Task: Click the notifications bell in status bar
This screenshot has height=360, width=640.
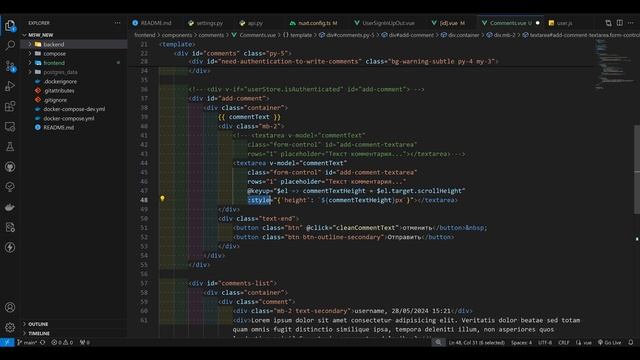Action: point(631,342)
